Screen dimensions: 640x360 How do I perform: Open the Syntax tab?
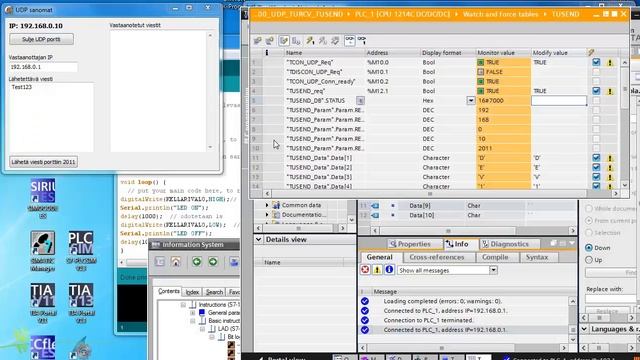(x=537, y=257)
